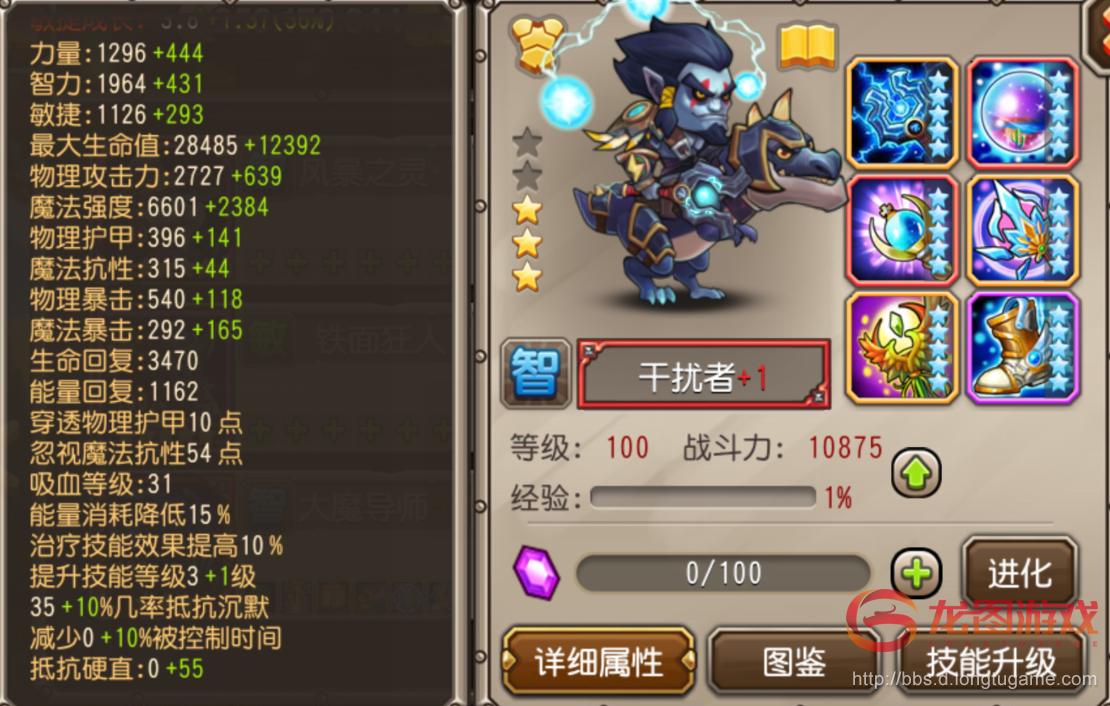The height and width of the screenshot is (706, 1110).
Task: Click the 进化 evolve button
Action: pos(1019,573)
